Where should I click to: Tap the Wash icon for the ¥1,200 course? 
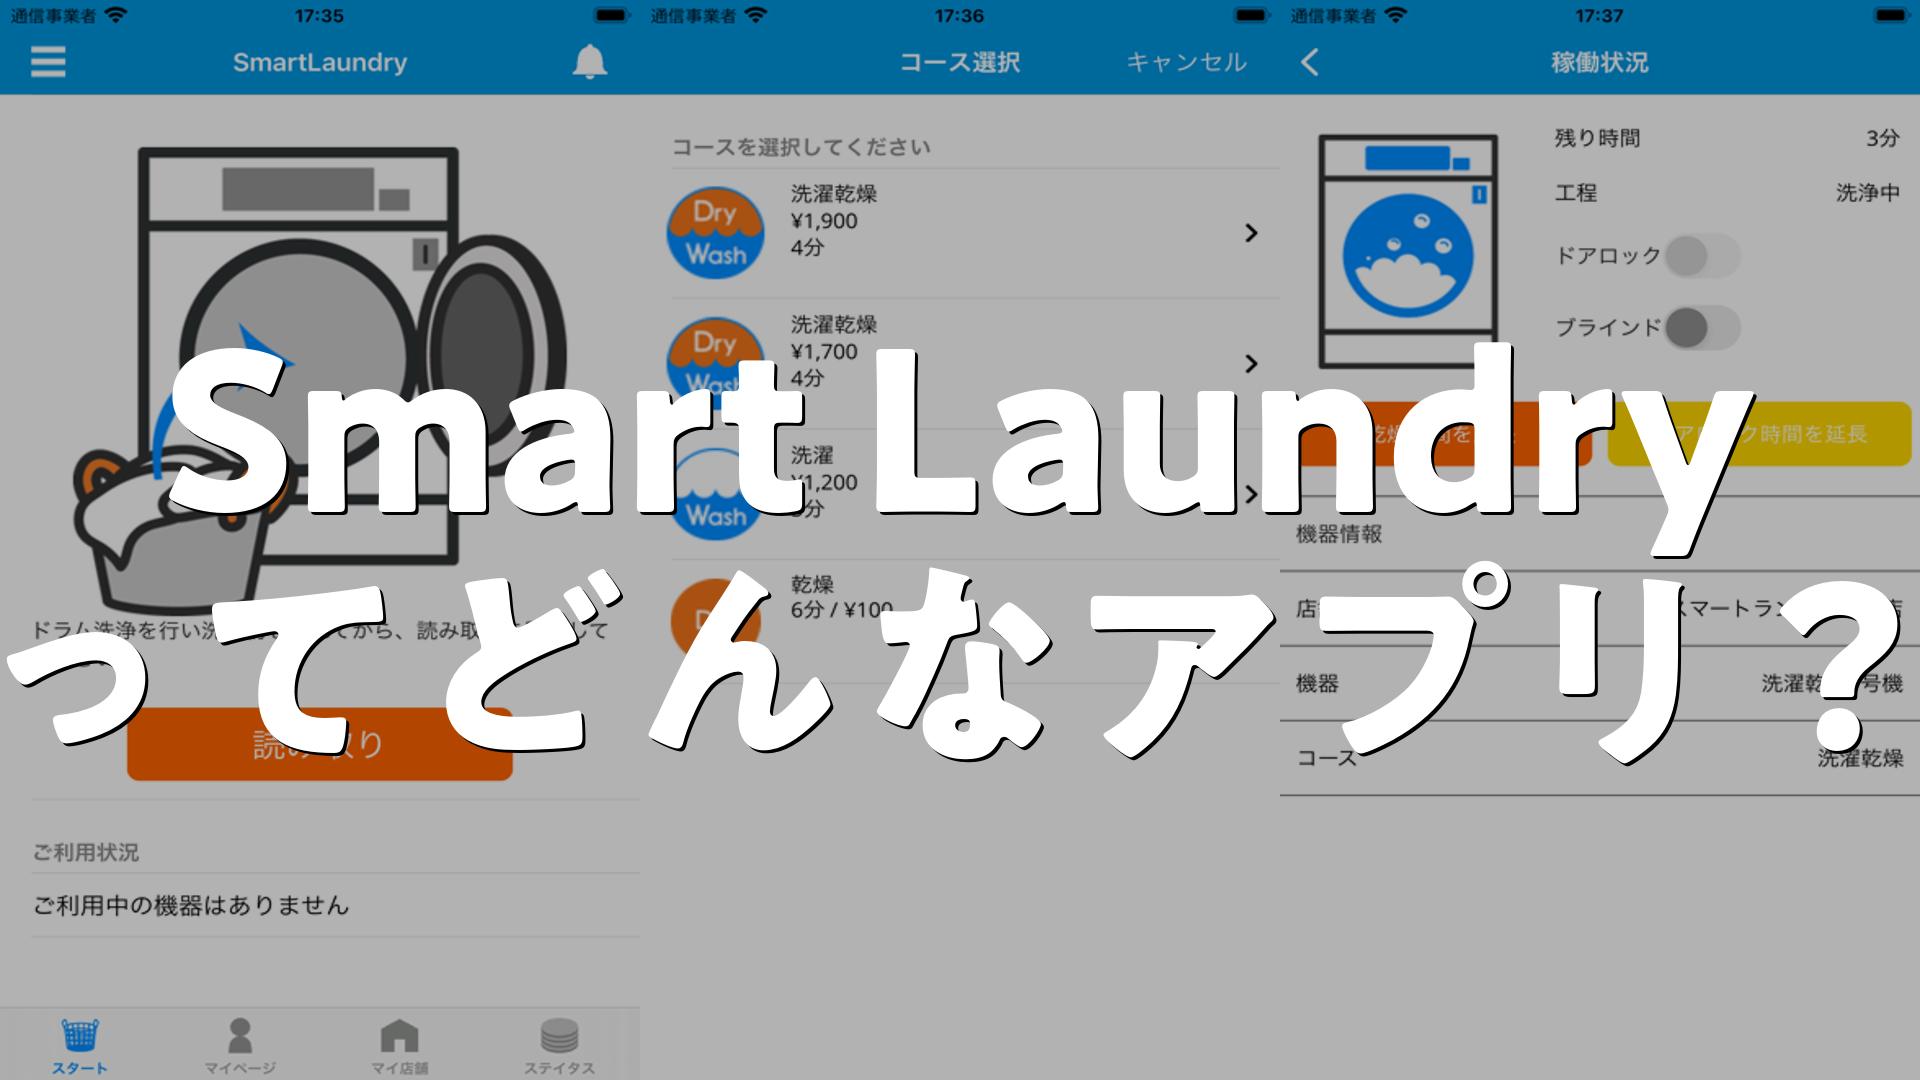[715, 494]
